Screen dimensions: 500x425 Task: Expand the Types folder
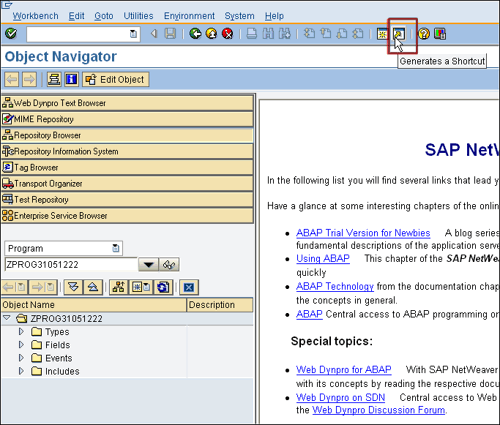[21, 332]
